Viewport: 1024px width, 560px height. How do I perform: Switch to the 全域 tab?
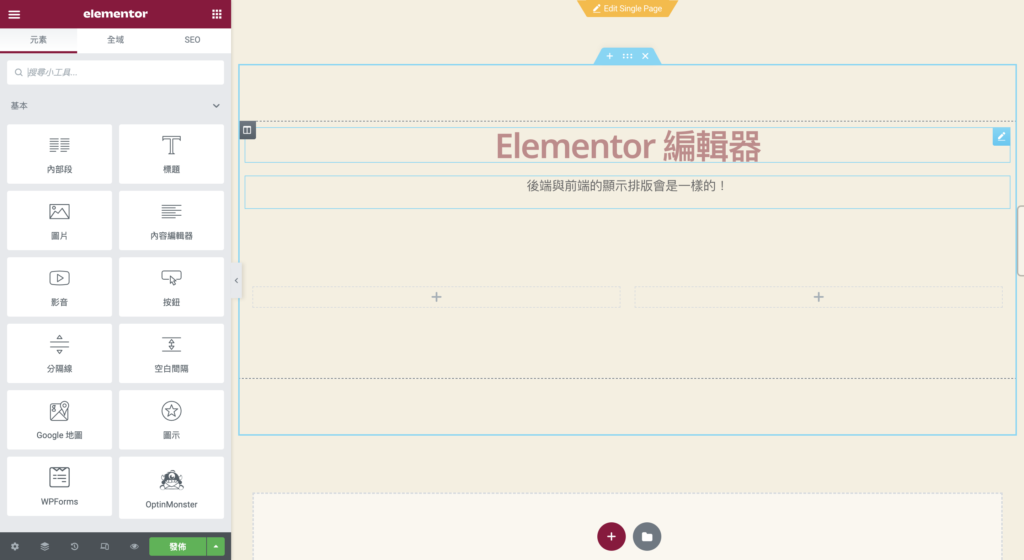pyautogui.click(x=116, y=40)
